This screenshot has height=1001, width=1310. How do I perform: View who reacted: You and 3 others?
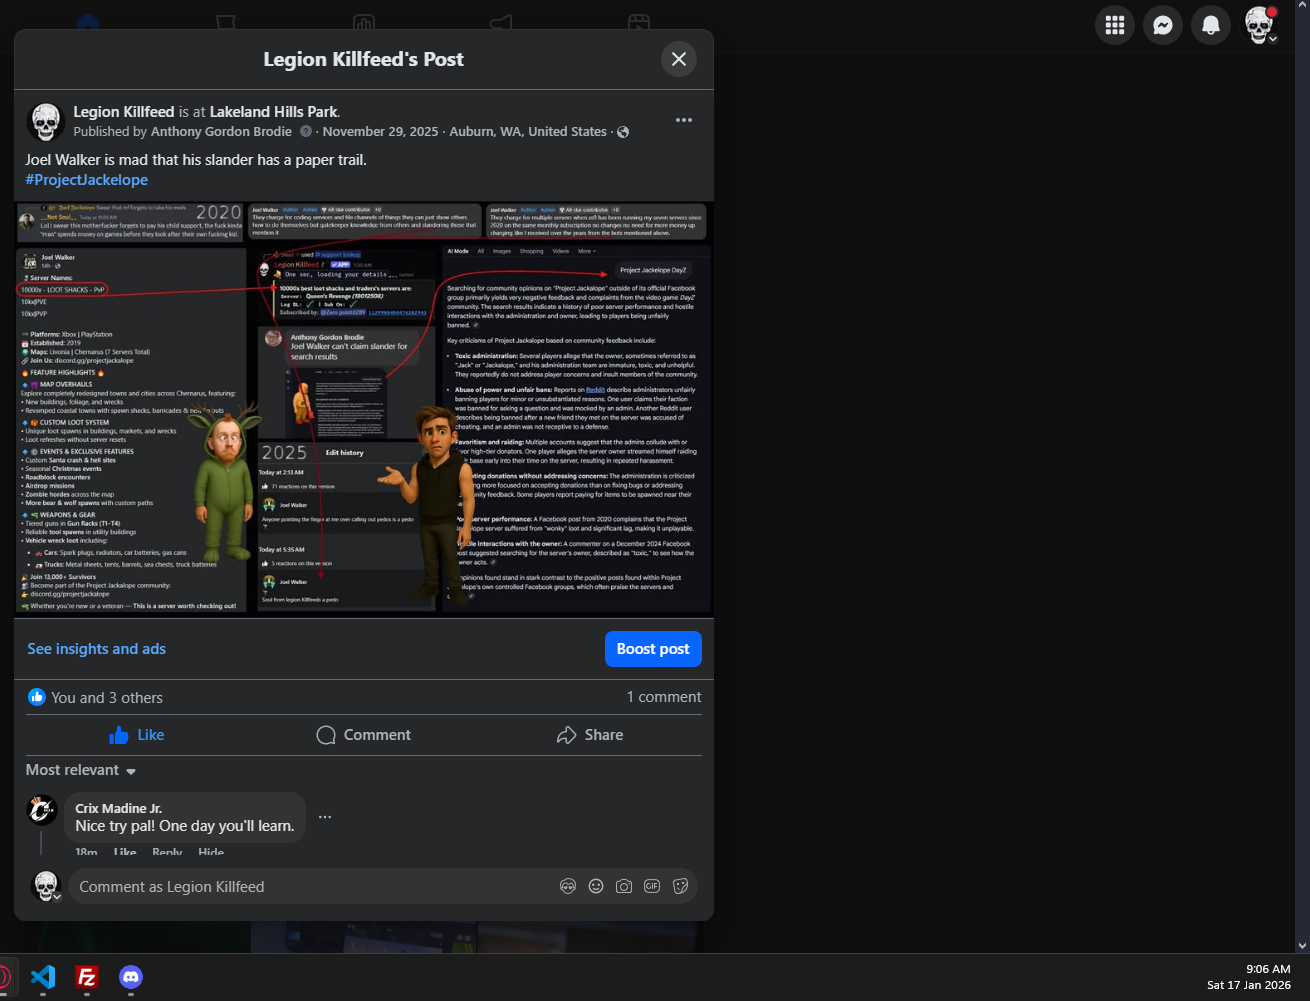(x=107, y=698)
